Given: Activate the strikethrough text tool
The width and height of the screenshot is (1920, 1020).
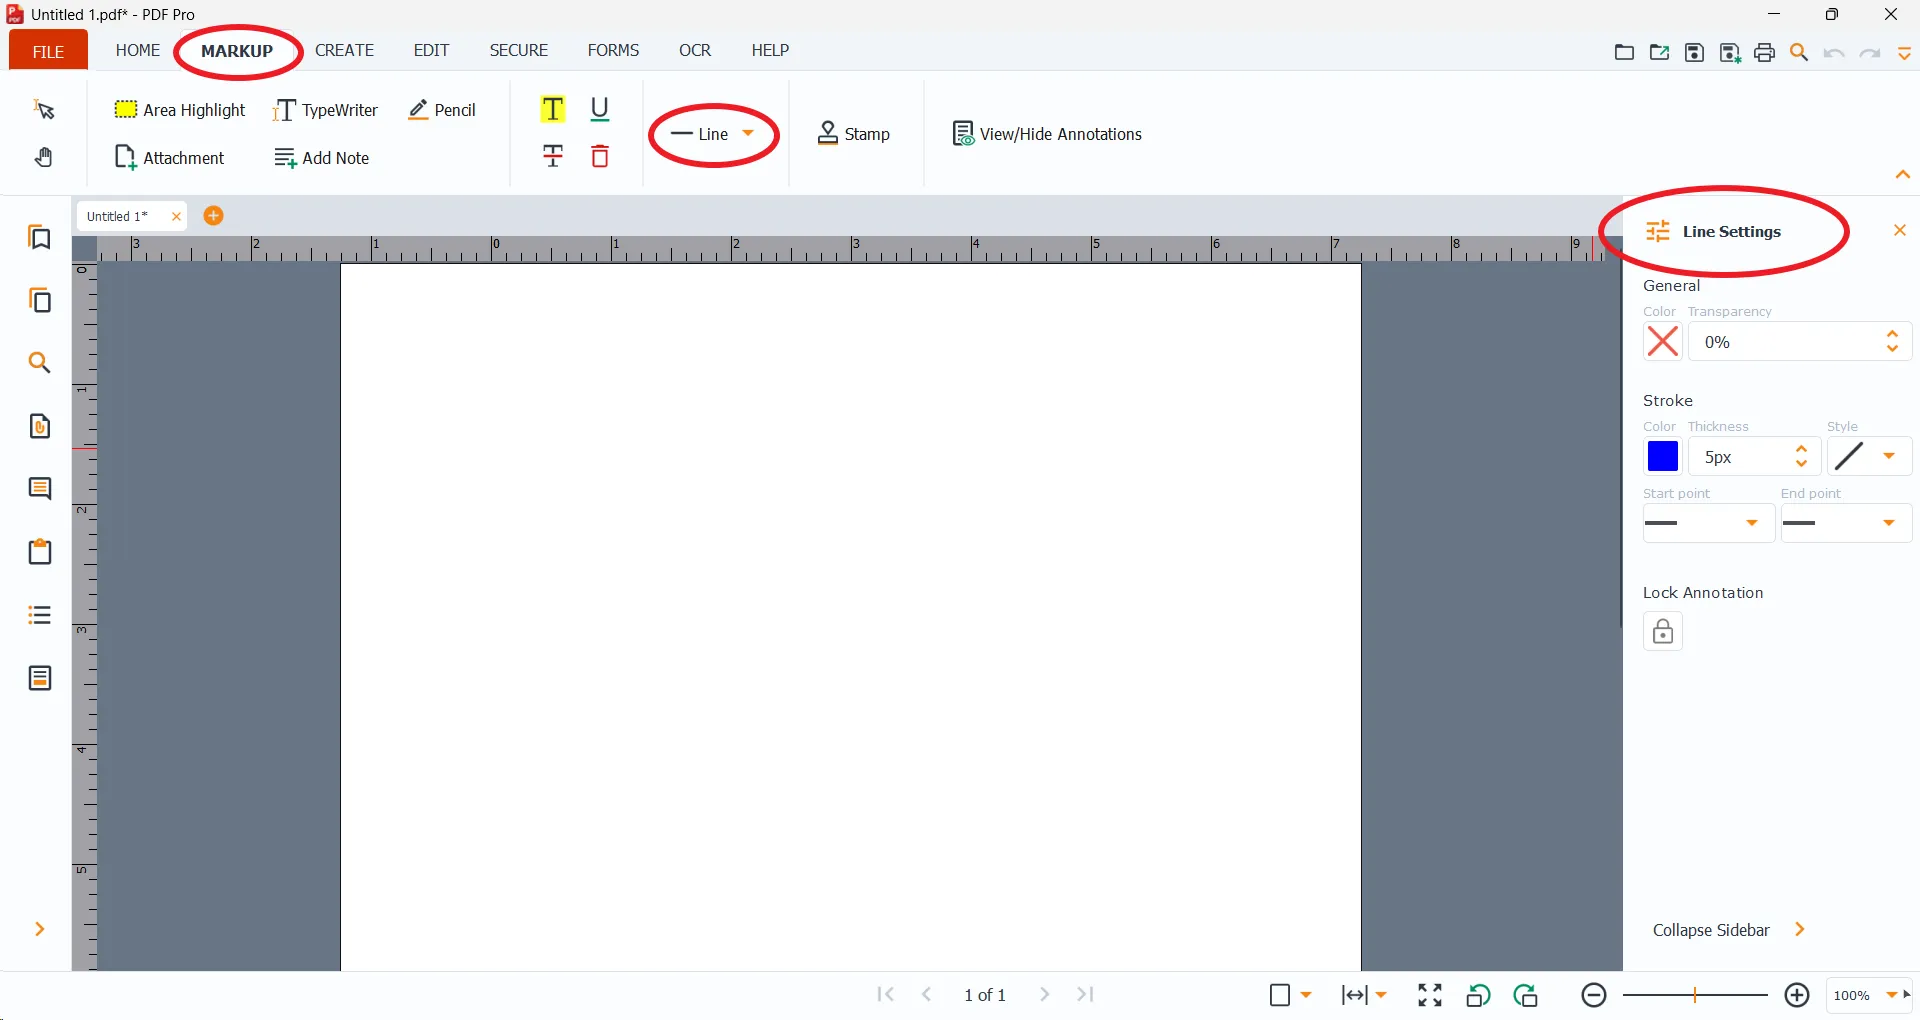Looking at the screenshot, I should pyautogui.click(x=553, y=156).
